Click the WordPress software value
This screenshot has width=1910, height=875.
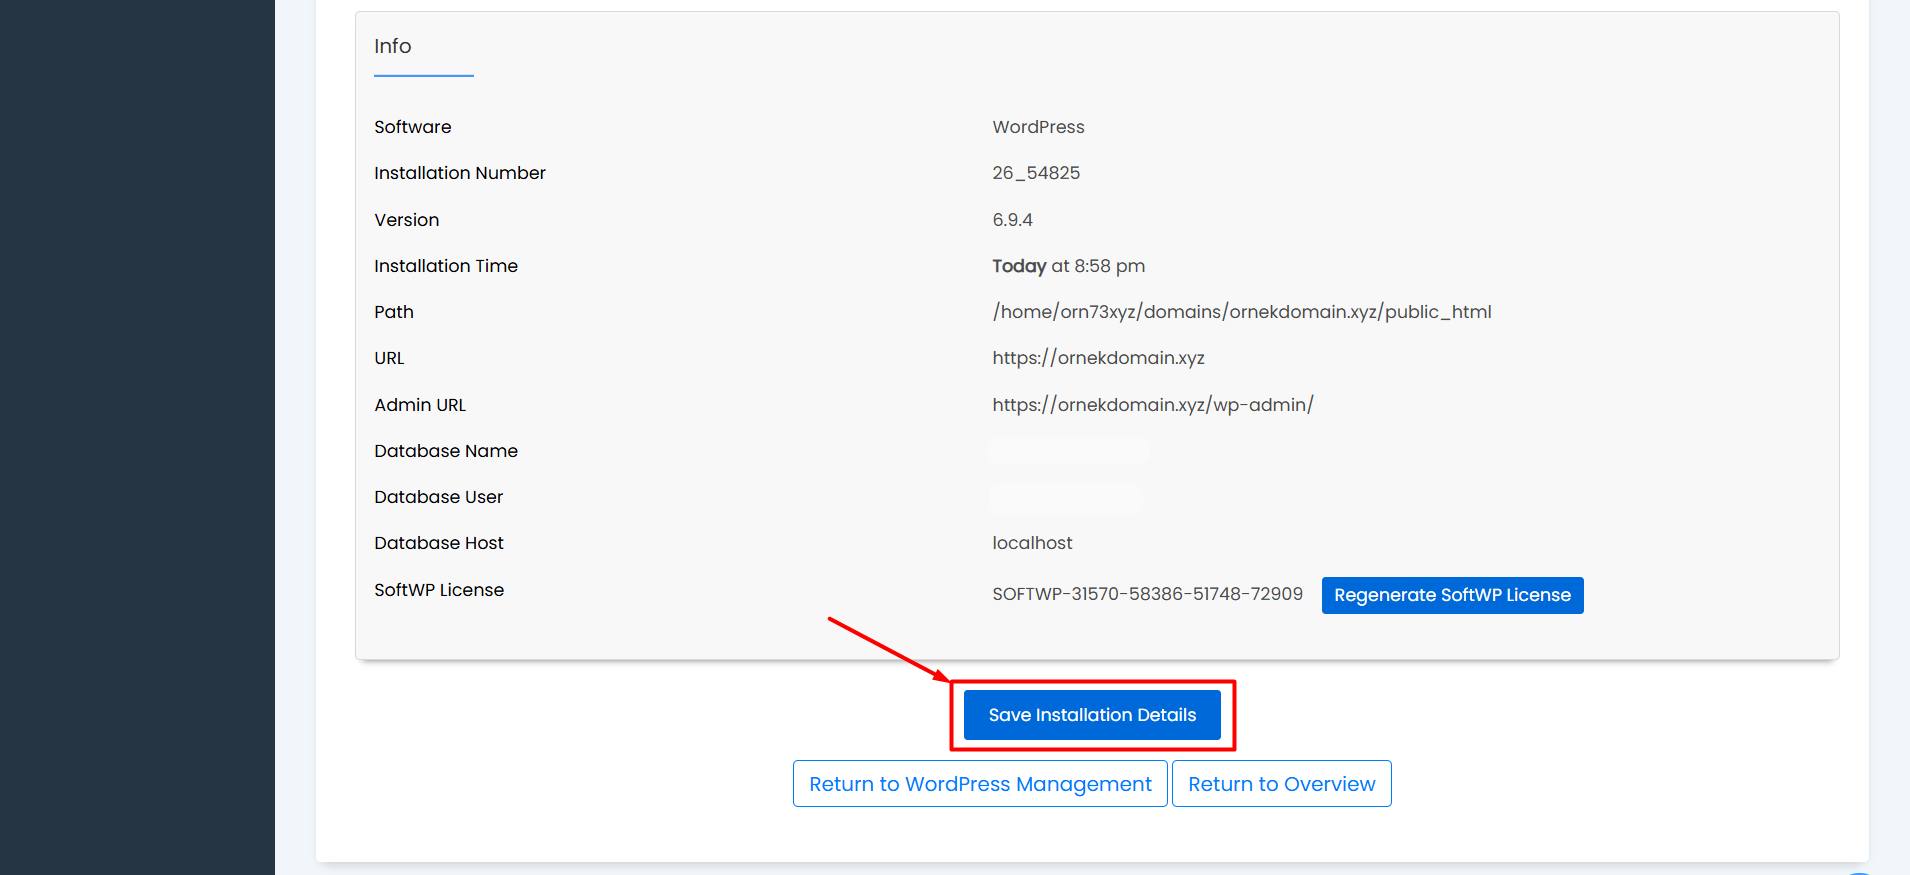tap(1038, 127)
